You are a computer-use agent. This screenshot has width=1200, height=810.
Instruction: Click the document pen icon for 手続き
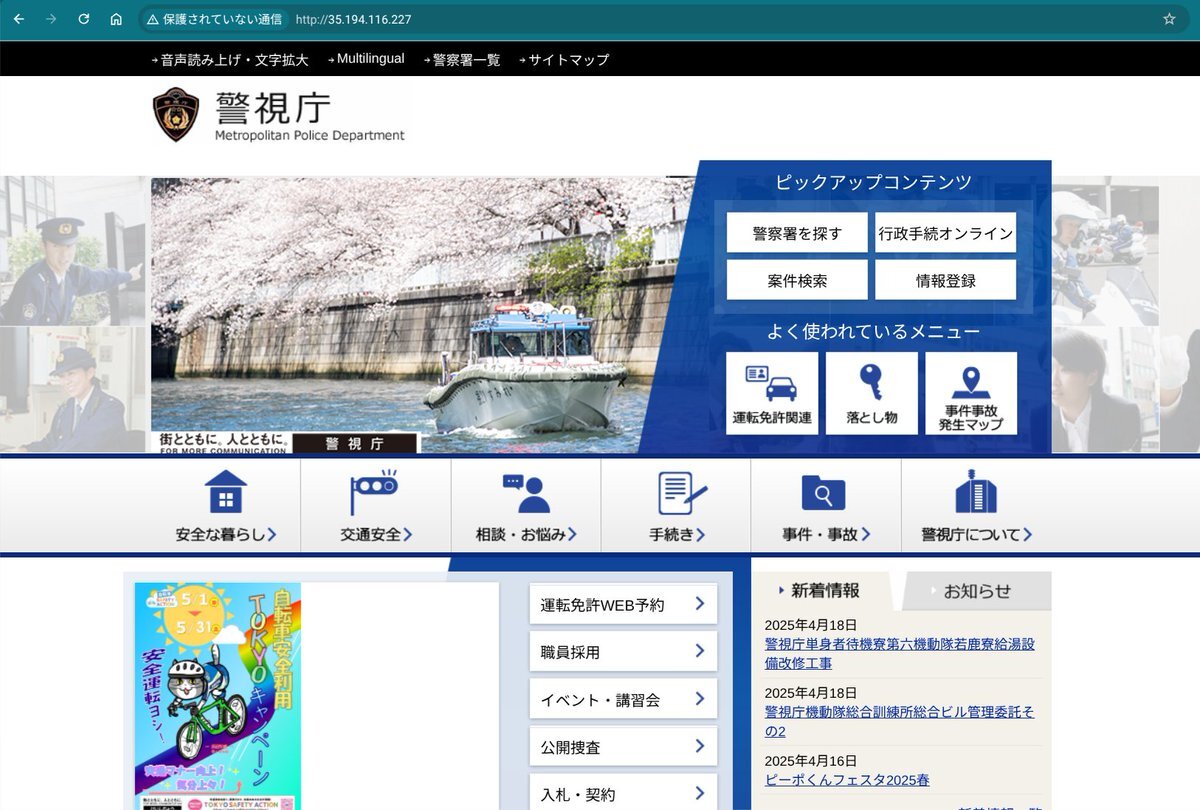click(x=682, y=493)
